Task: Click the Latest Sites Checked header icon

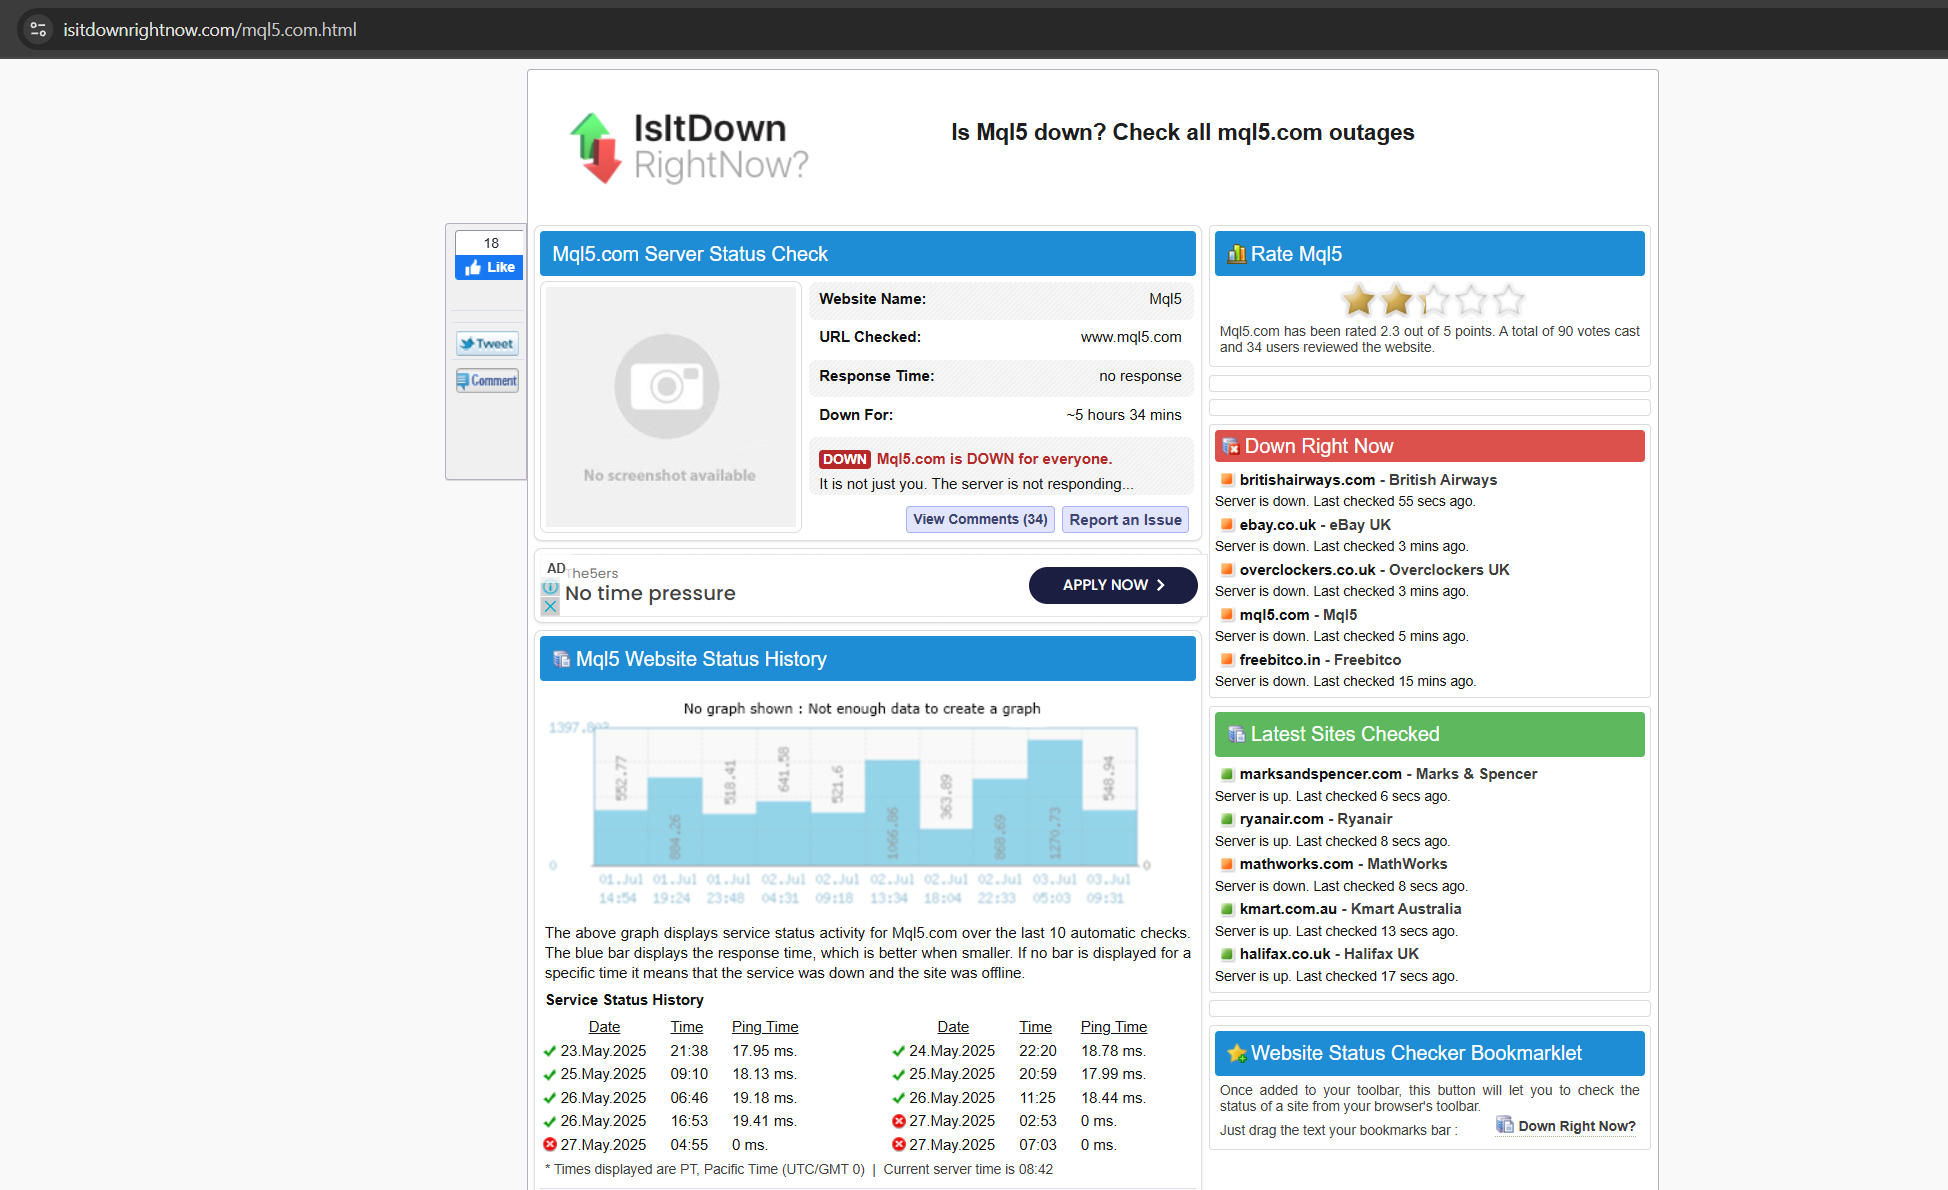Action: [1236, 734]
